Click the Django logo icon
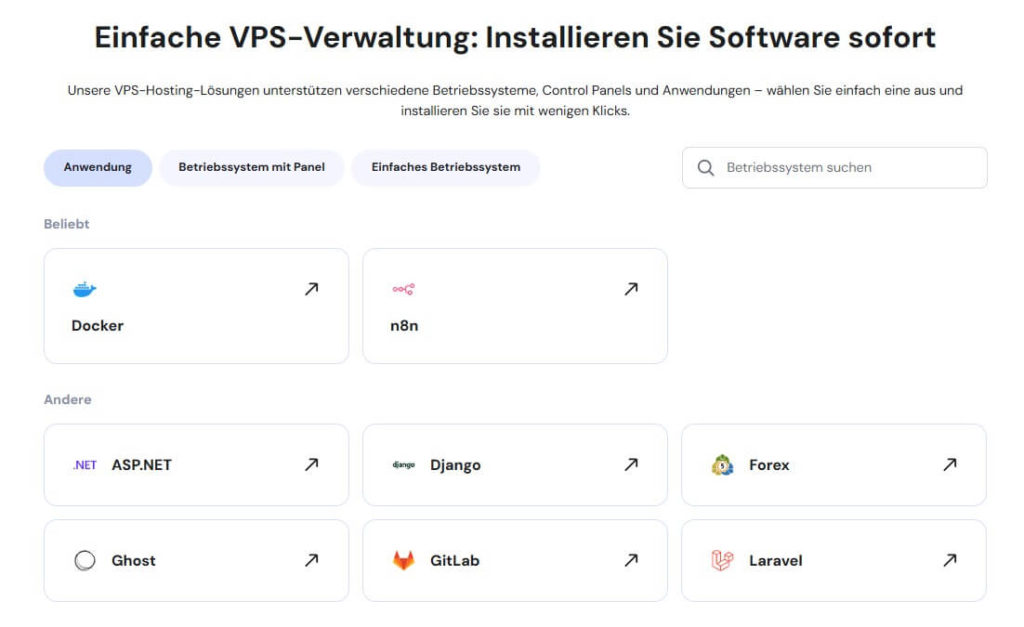This screenshot has width=1024, height=627. tap(403, 465)
